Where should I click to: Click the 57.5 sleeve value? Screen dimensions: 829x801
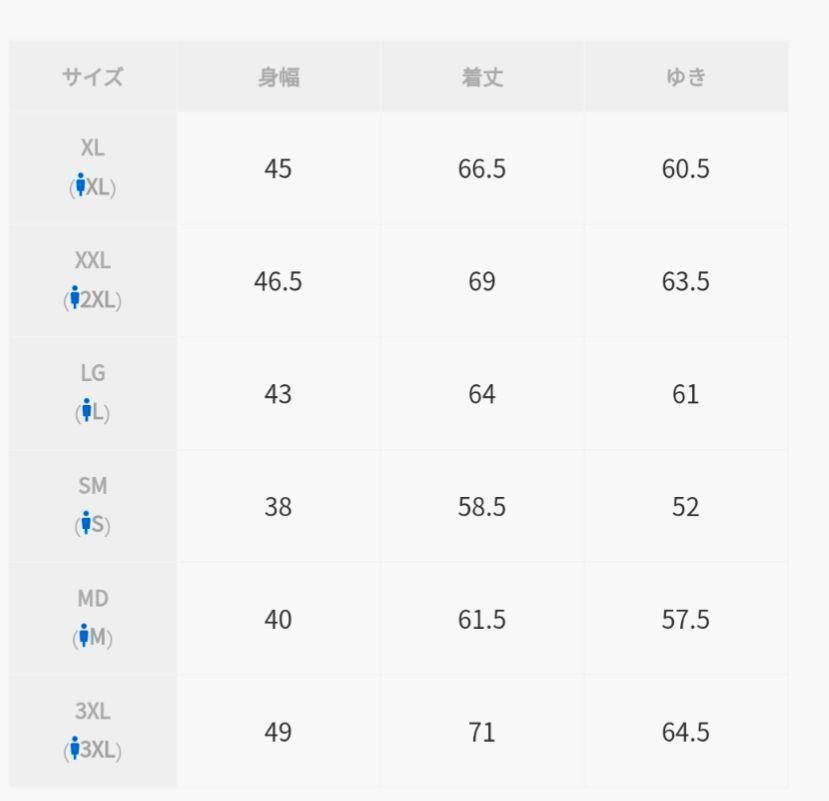point(685,620)
